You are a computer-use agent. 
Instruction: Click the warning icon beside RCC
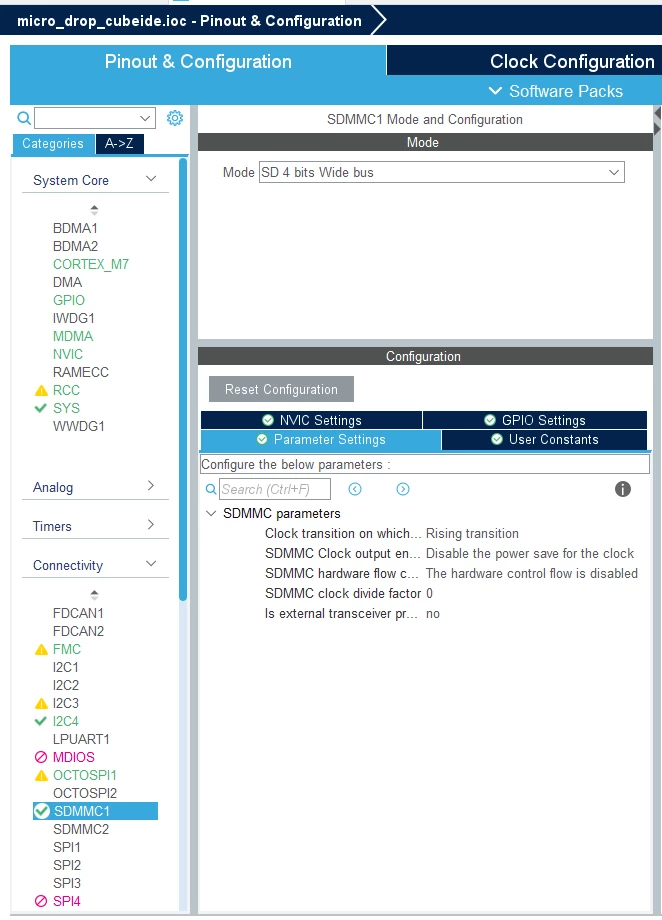(x=41, y=390)
